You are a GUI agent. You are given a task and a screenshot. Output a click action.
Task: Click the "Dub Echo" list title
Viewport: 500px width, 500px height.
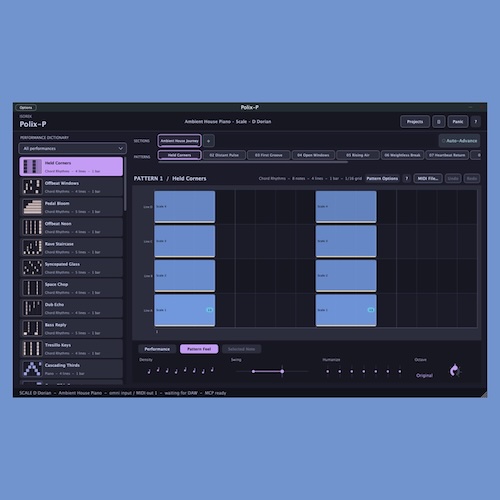point(54,305)
